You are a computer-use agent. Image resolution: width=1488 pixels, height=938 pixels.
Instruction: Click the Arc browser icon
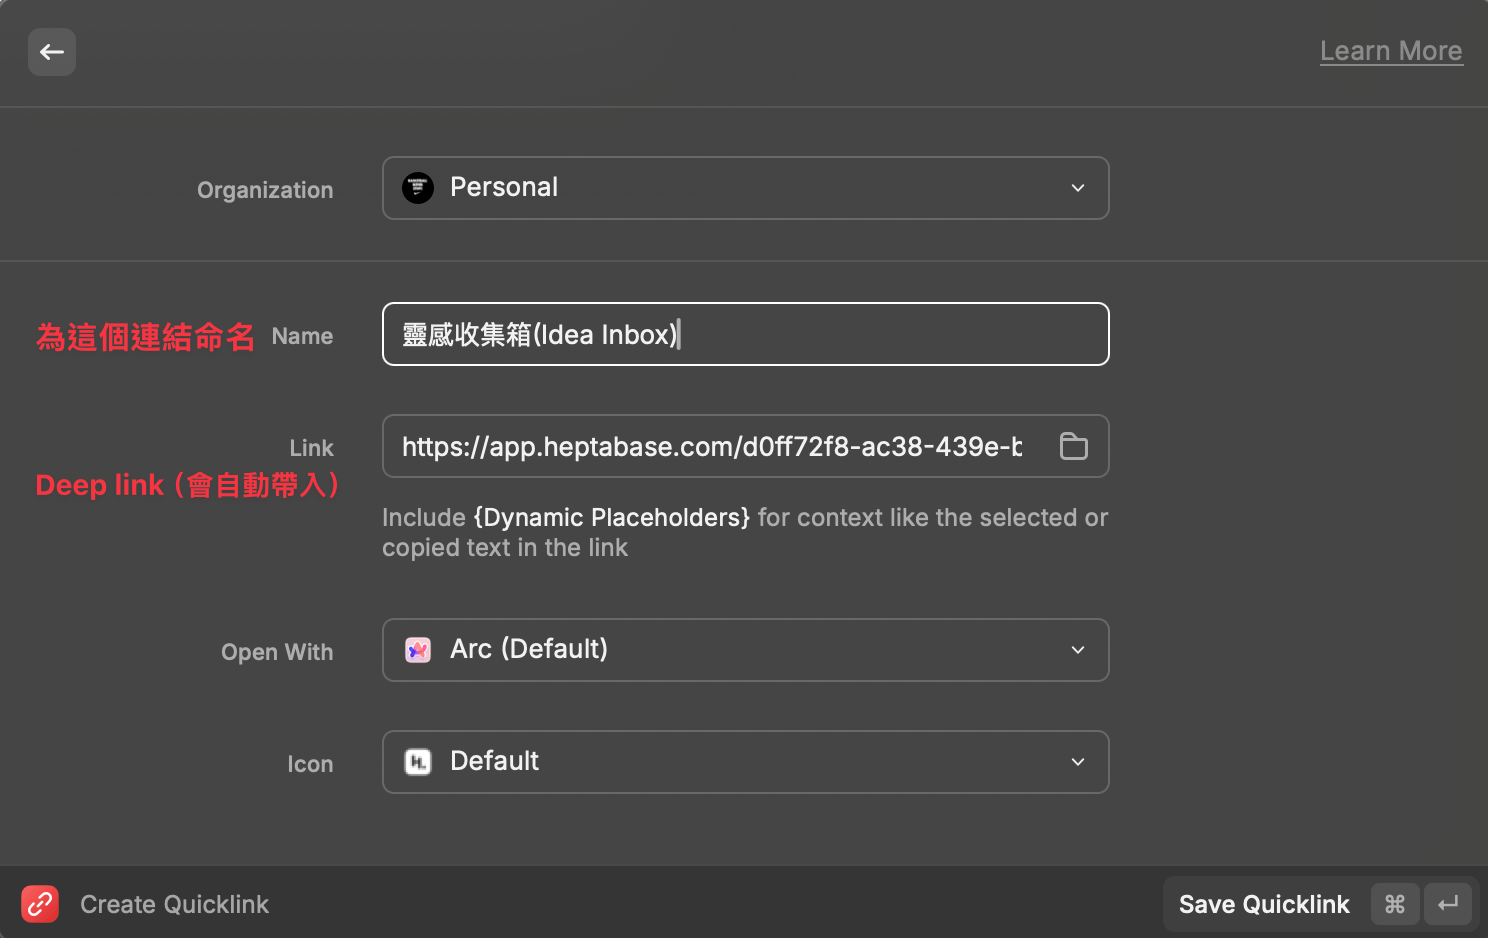[418, 649]
